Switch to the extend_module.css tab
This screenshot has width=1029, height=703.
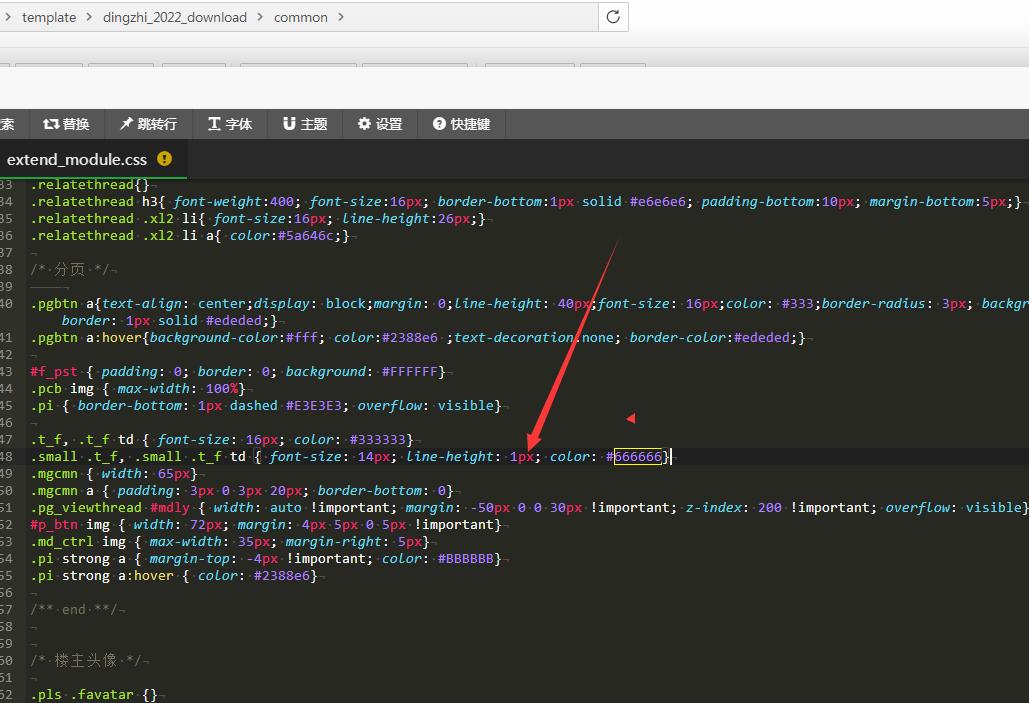[x=77, y=159]
